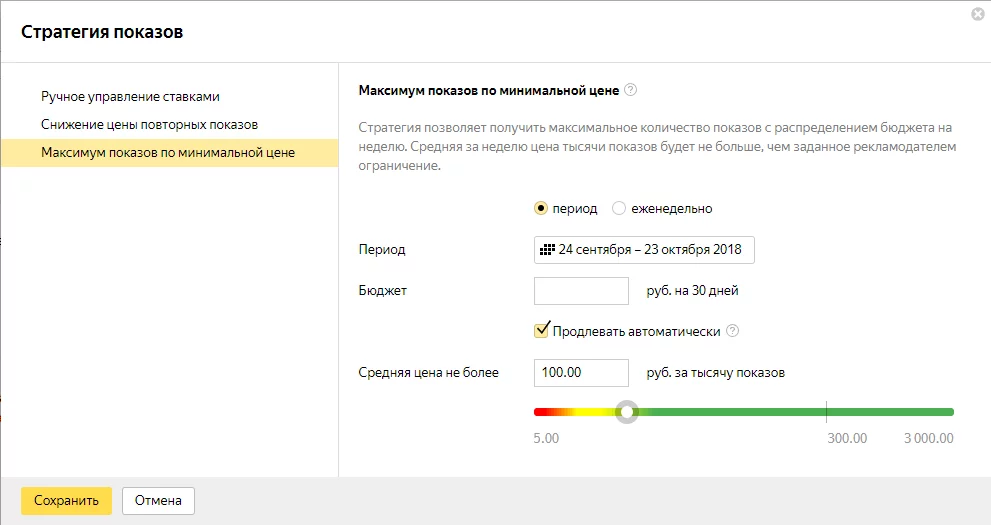The width and height of the screenshot is (991, 525).
Task: Open help icon beside Продлевать автоматически
Action: (732, 330)
